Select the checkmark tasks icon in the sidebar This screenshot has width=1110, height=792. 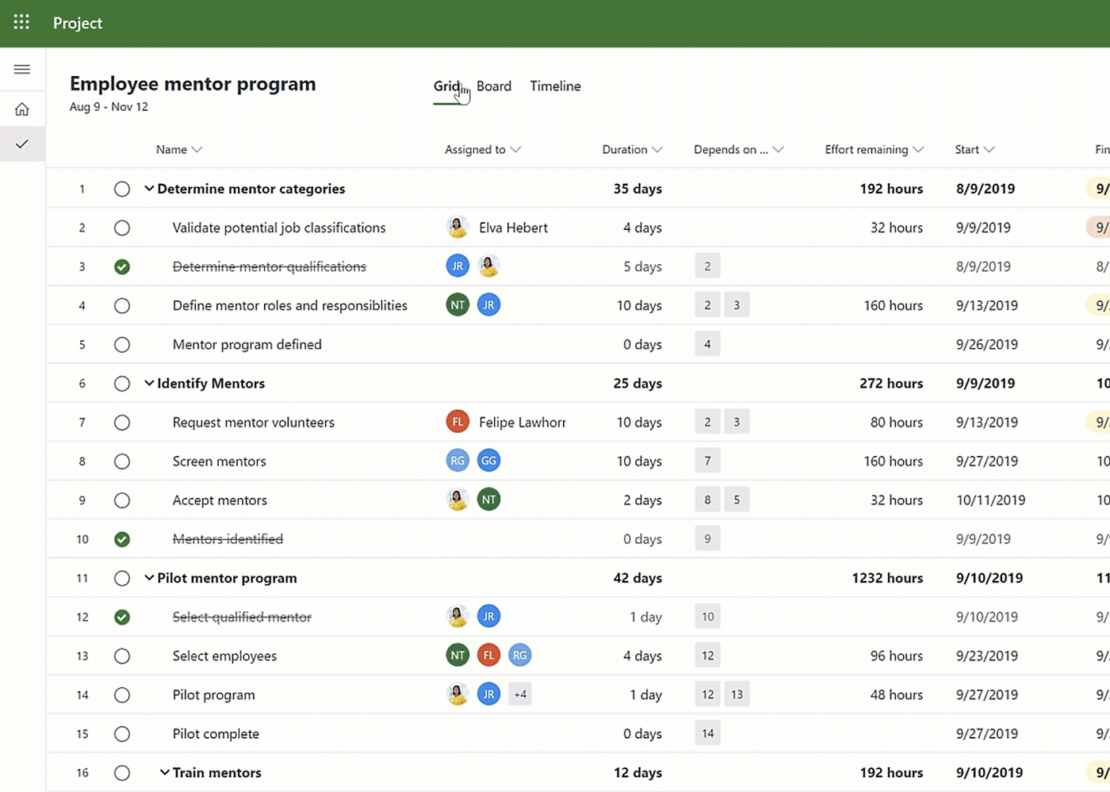[22, 143]
